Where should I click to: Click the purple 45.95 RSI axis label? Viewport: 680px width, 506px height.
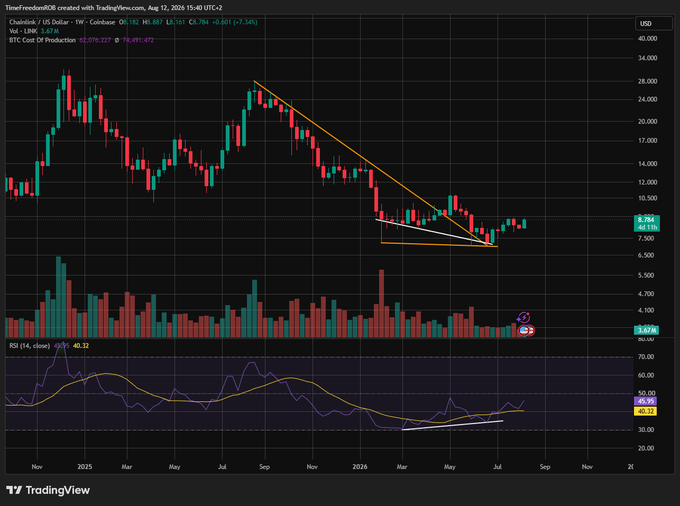point(646,401)
